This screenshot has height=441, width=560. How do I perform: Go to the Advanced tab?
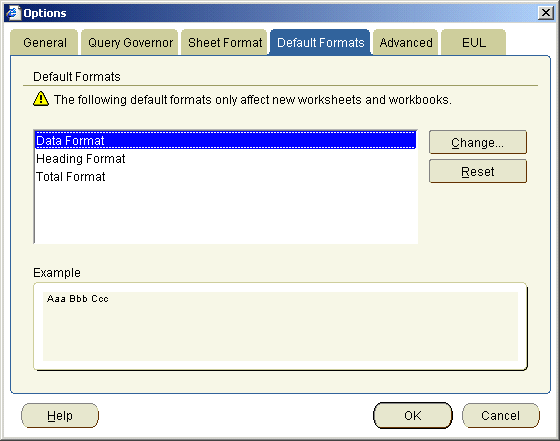(406, 42)
